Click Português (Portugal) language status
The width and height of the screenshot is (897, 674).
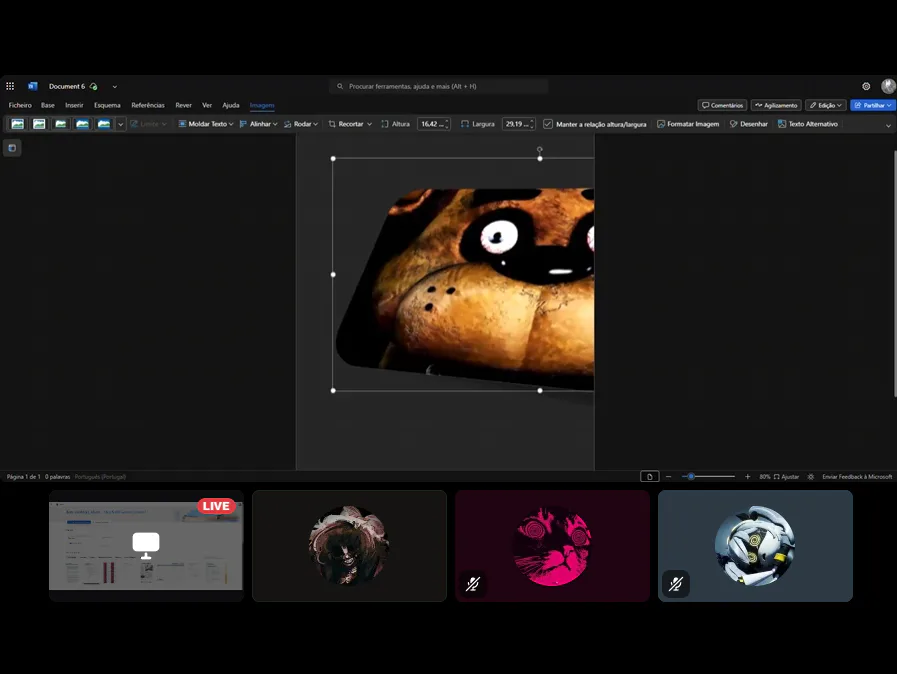[100, 477]
